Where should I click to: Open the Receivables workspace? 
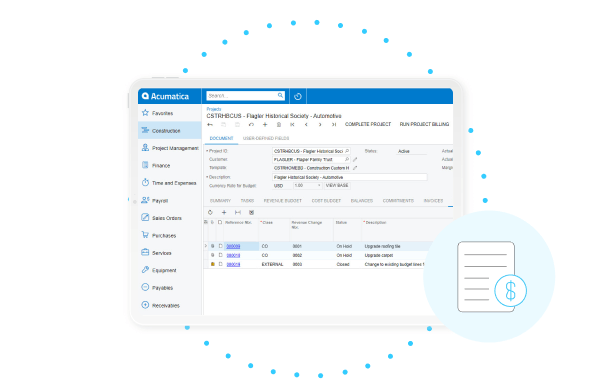170,305
